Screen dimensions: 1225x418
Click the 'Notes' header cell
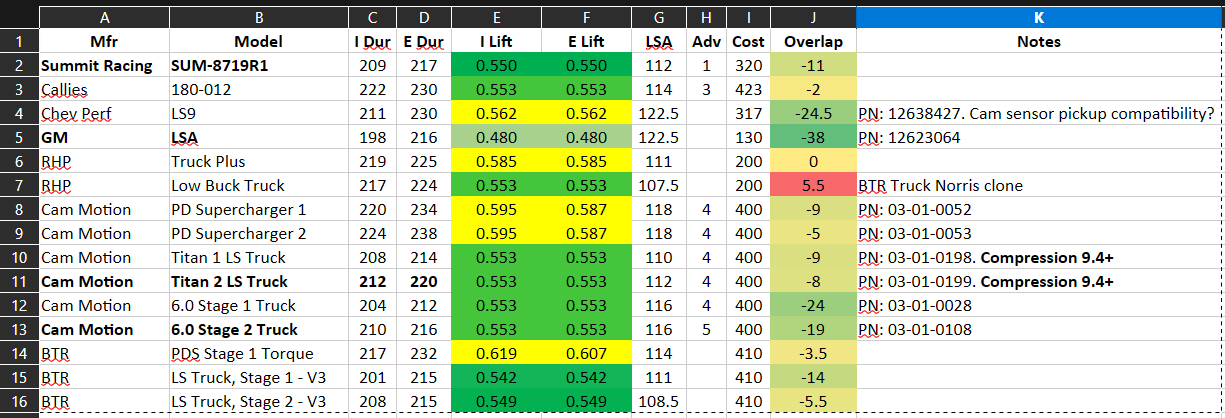coord(1039,42)
